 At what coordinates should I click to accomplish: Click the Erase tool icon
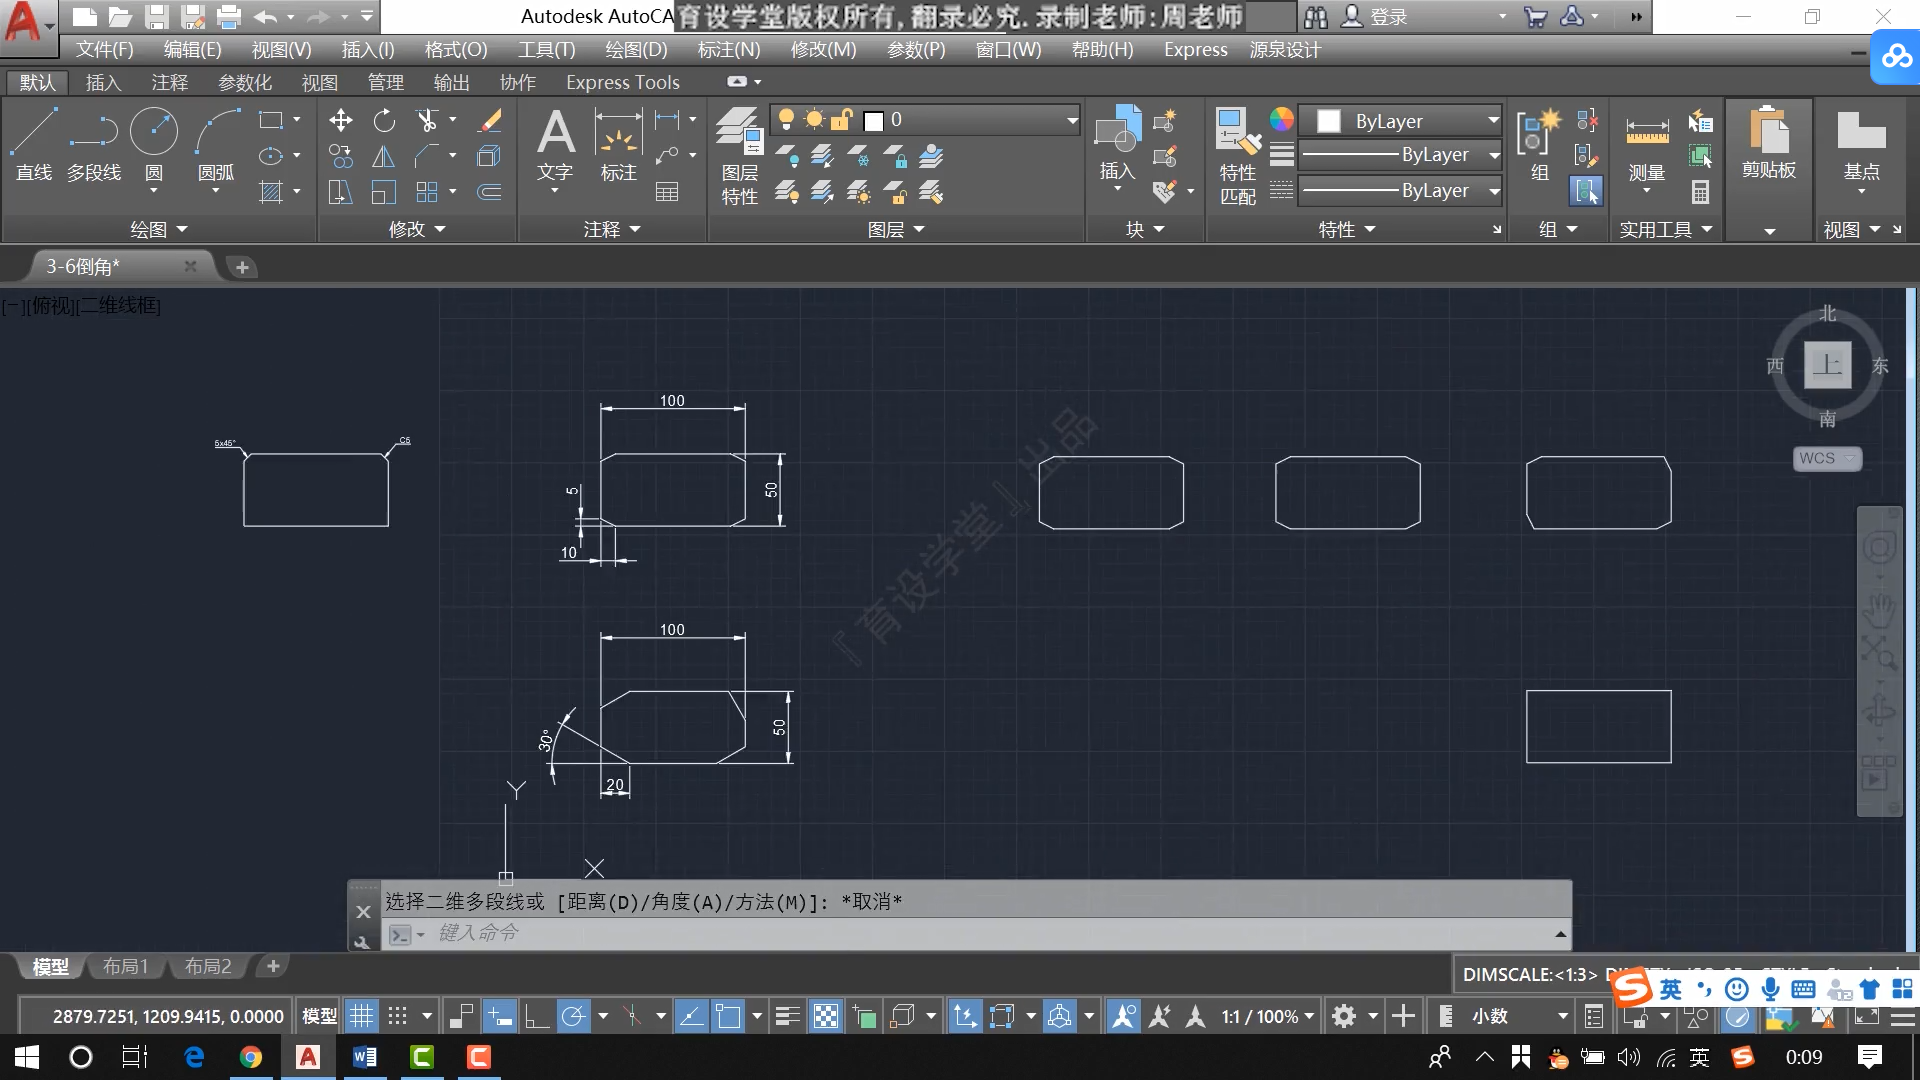tap(490, 121)
